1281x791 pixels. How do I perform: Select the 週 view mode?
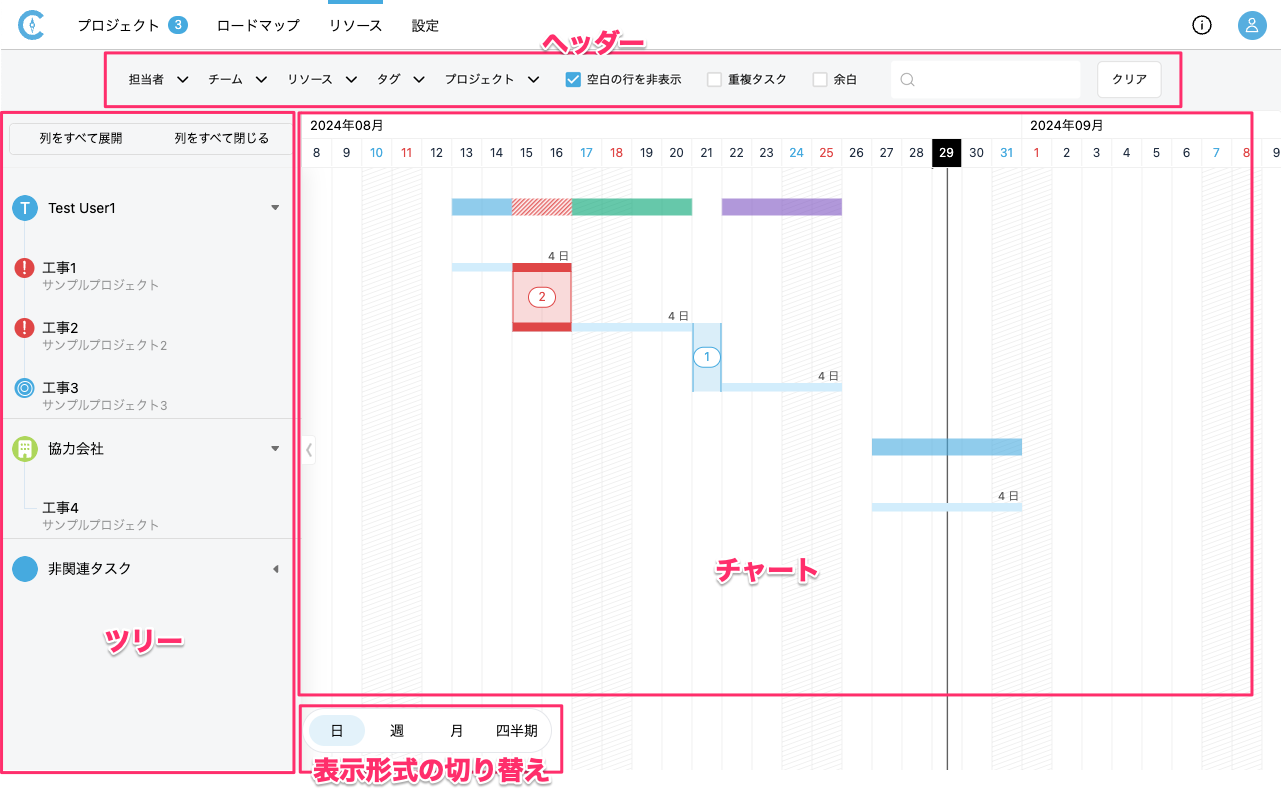pyautogui.click(x=397, y=731)
